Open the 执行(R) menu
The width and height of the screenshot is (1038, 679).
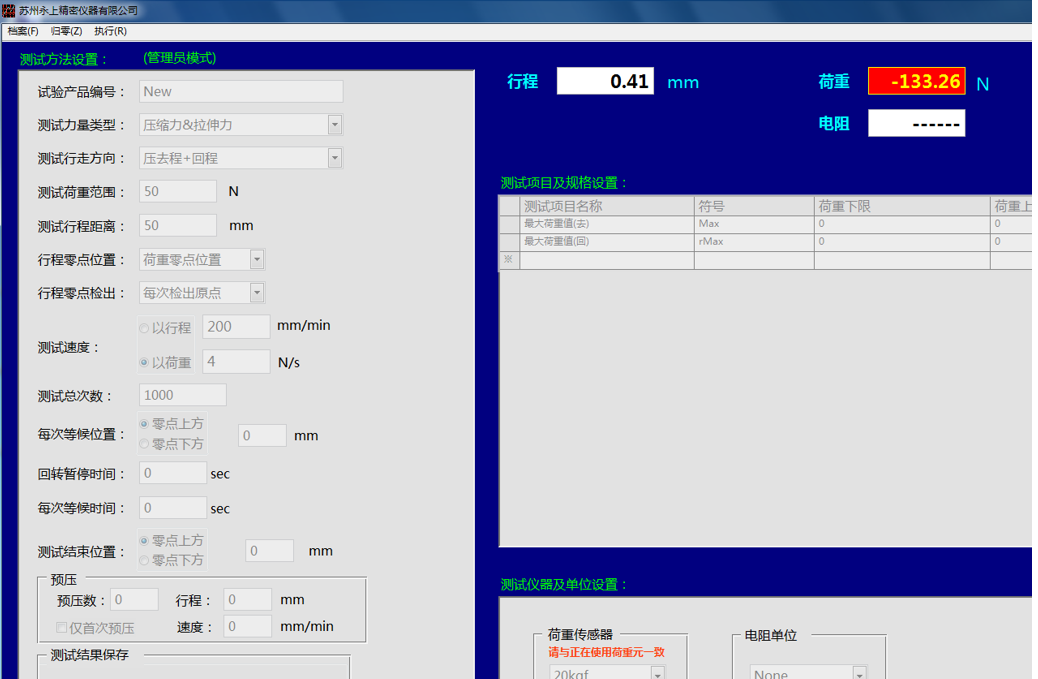pyautogui.click(x=110, y=31)
